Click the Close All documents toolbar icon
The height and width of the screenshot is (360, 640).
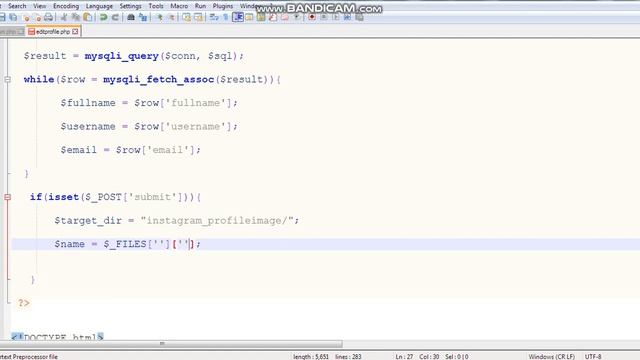pos(38,17)
